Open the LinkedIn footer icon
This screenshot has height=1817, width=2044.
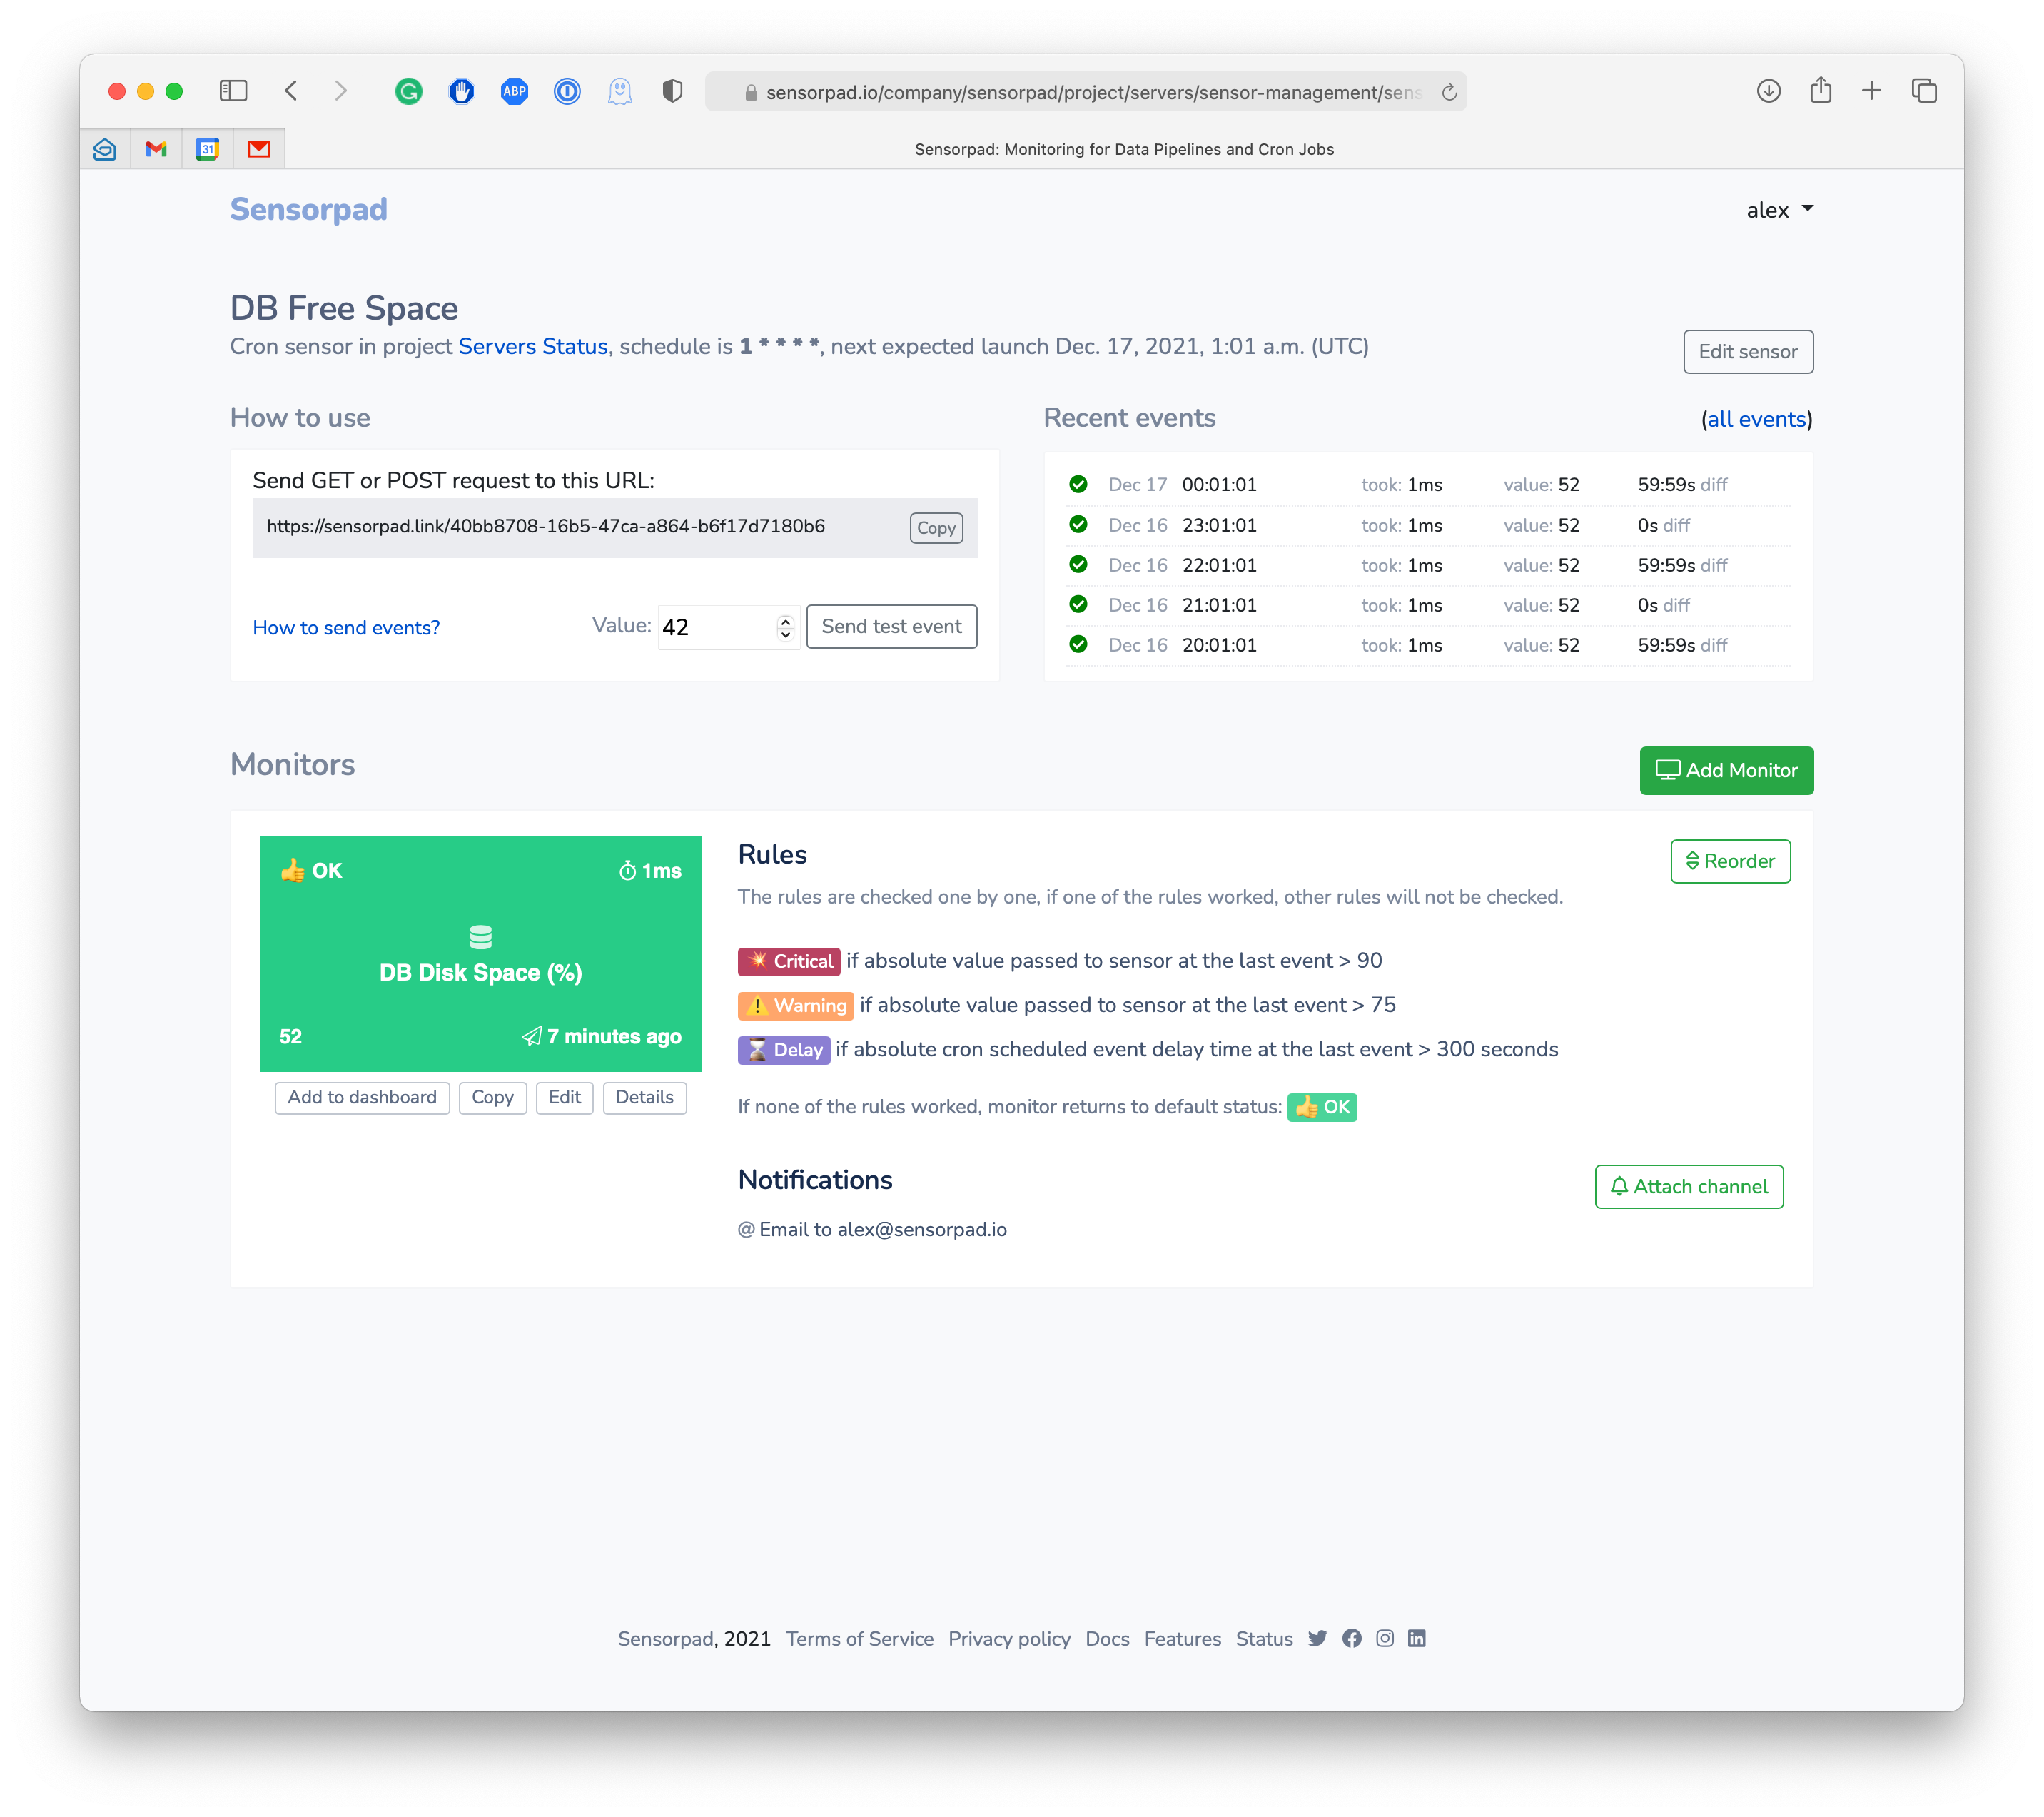1416,1638
